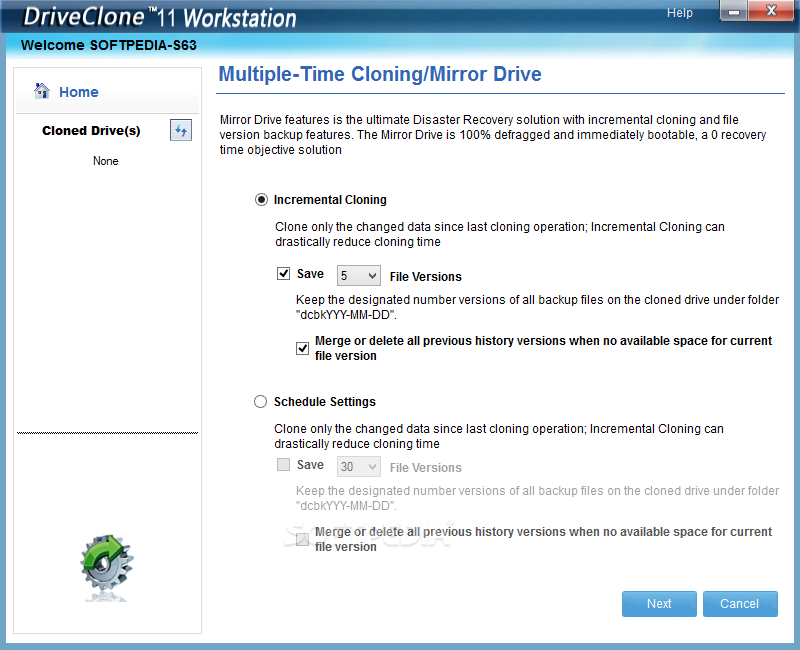Open the Help menu

pos(680,13)
